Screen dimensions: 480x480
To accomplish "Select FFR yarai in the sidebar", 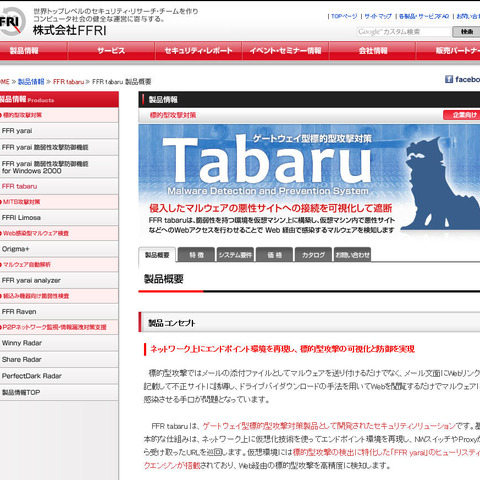I will 59,131.
